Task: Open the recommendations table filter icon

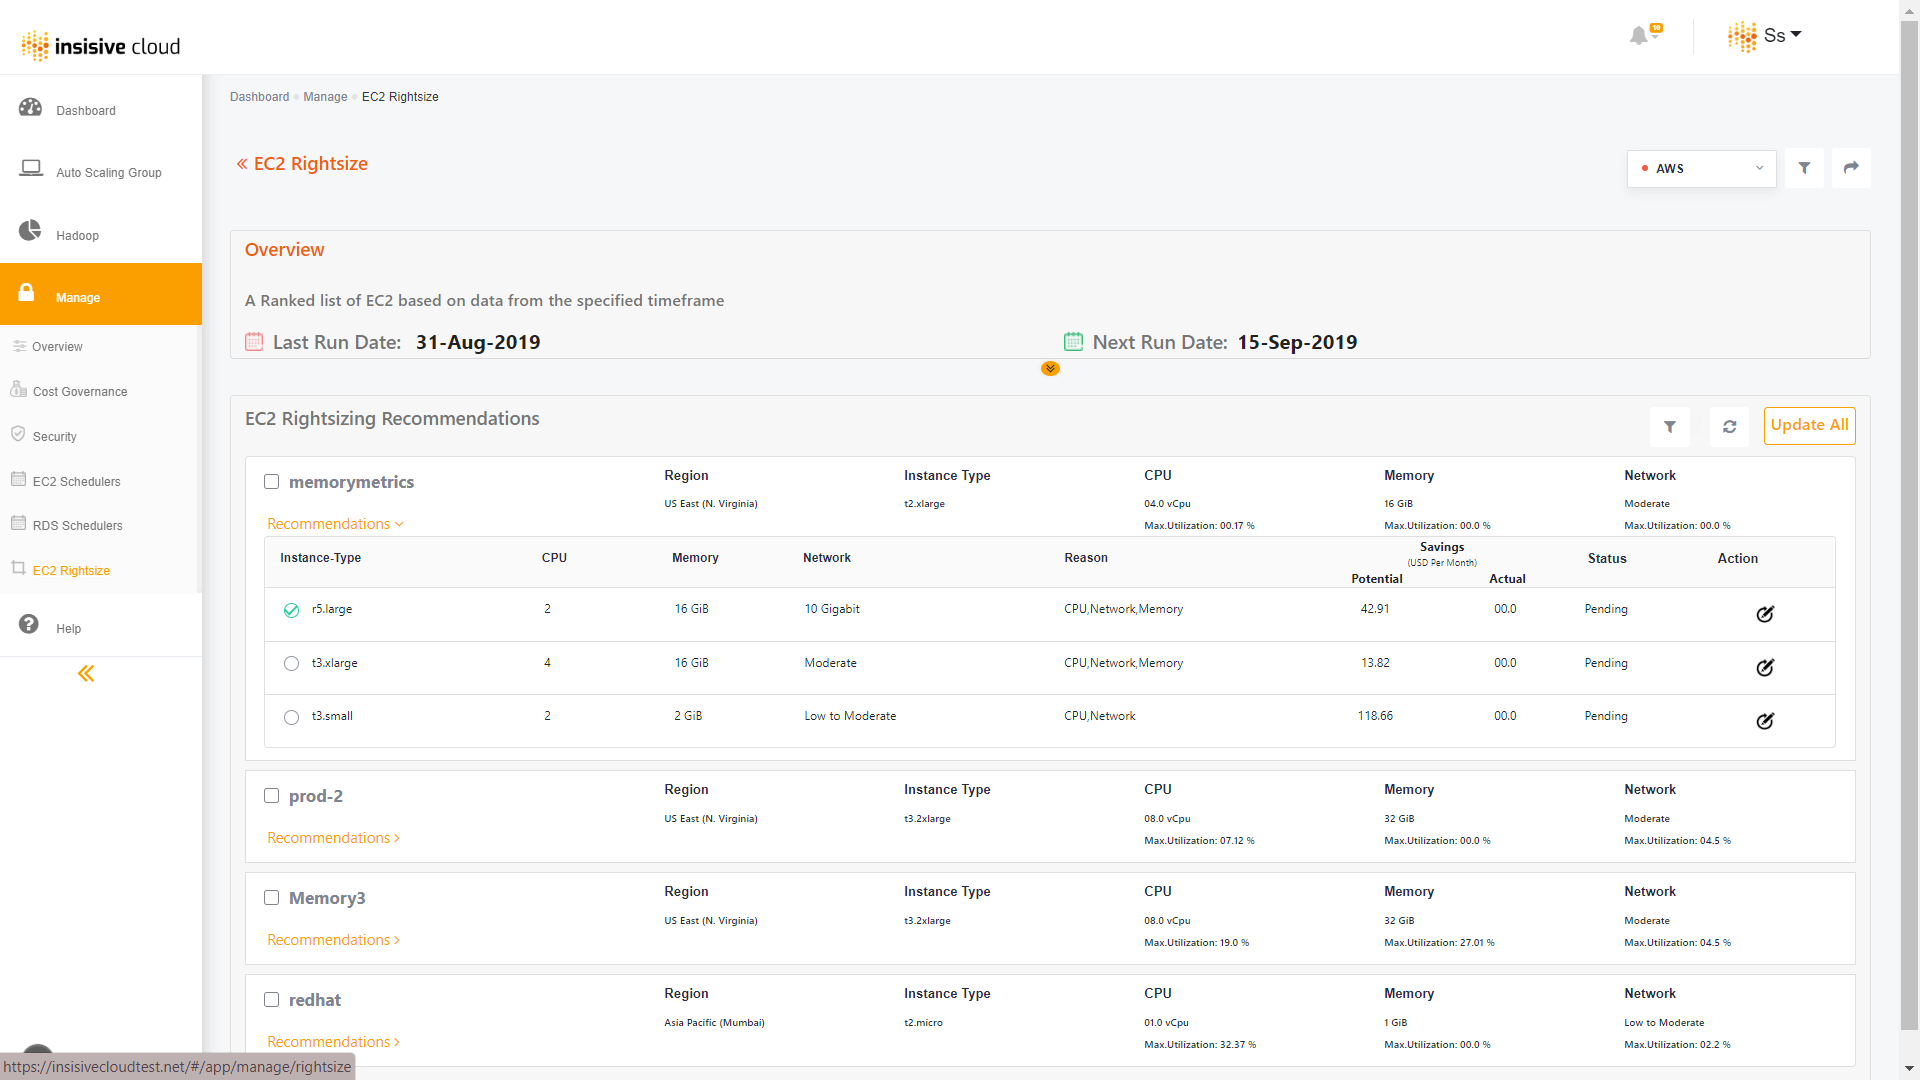Action: tap(1669, 427)
